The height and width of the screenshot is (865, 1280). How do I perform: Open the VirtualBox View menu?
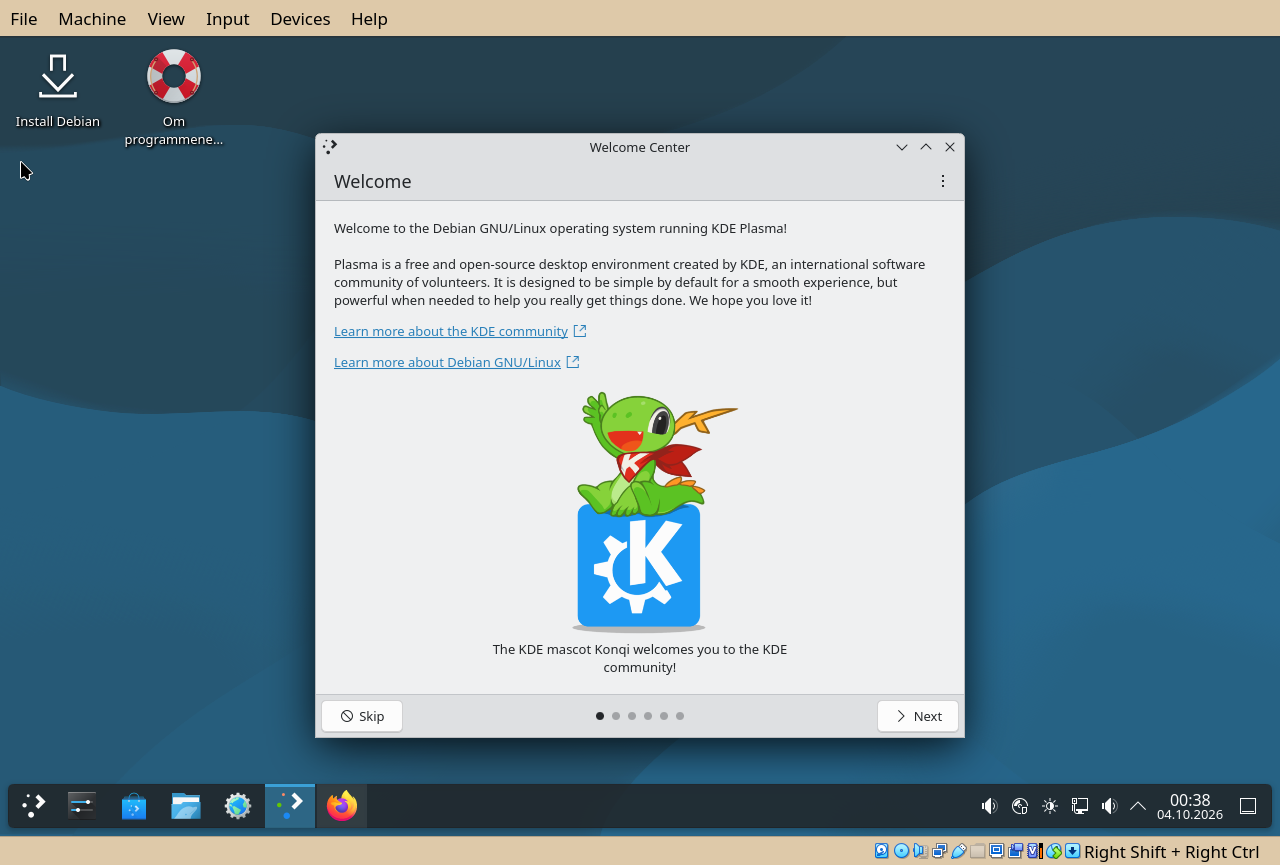[166, 19]
